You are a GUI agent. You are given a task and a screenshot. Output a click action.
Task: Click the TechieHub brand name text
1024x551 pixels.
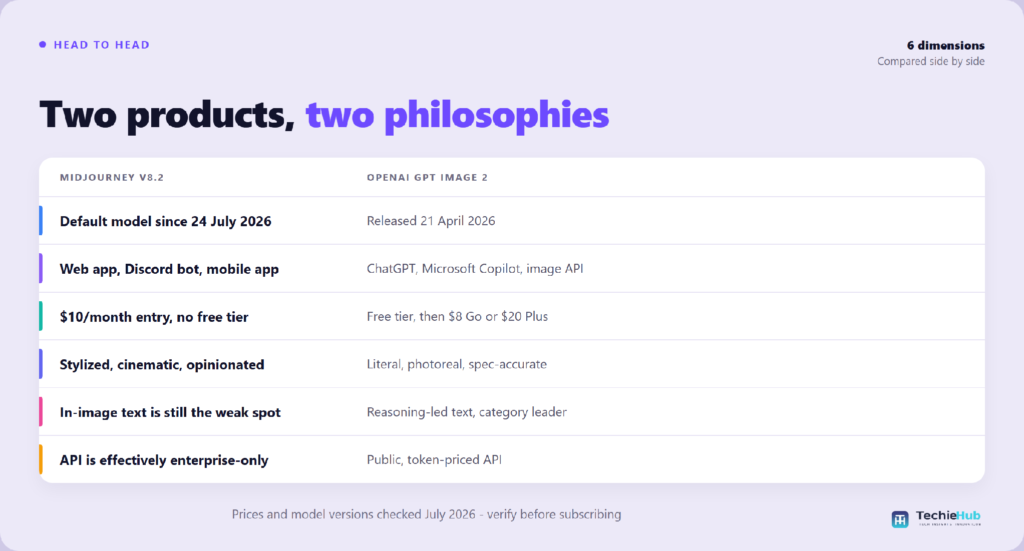[948, 516]
